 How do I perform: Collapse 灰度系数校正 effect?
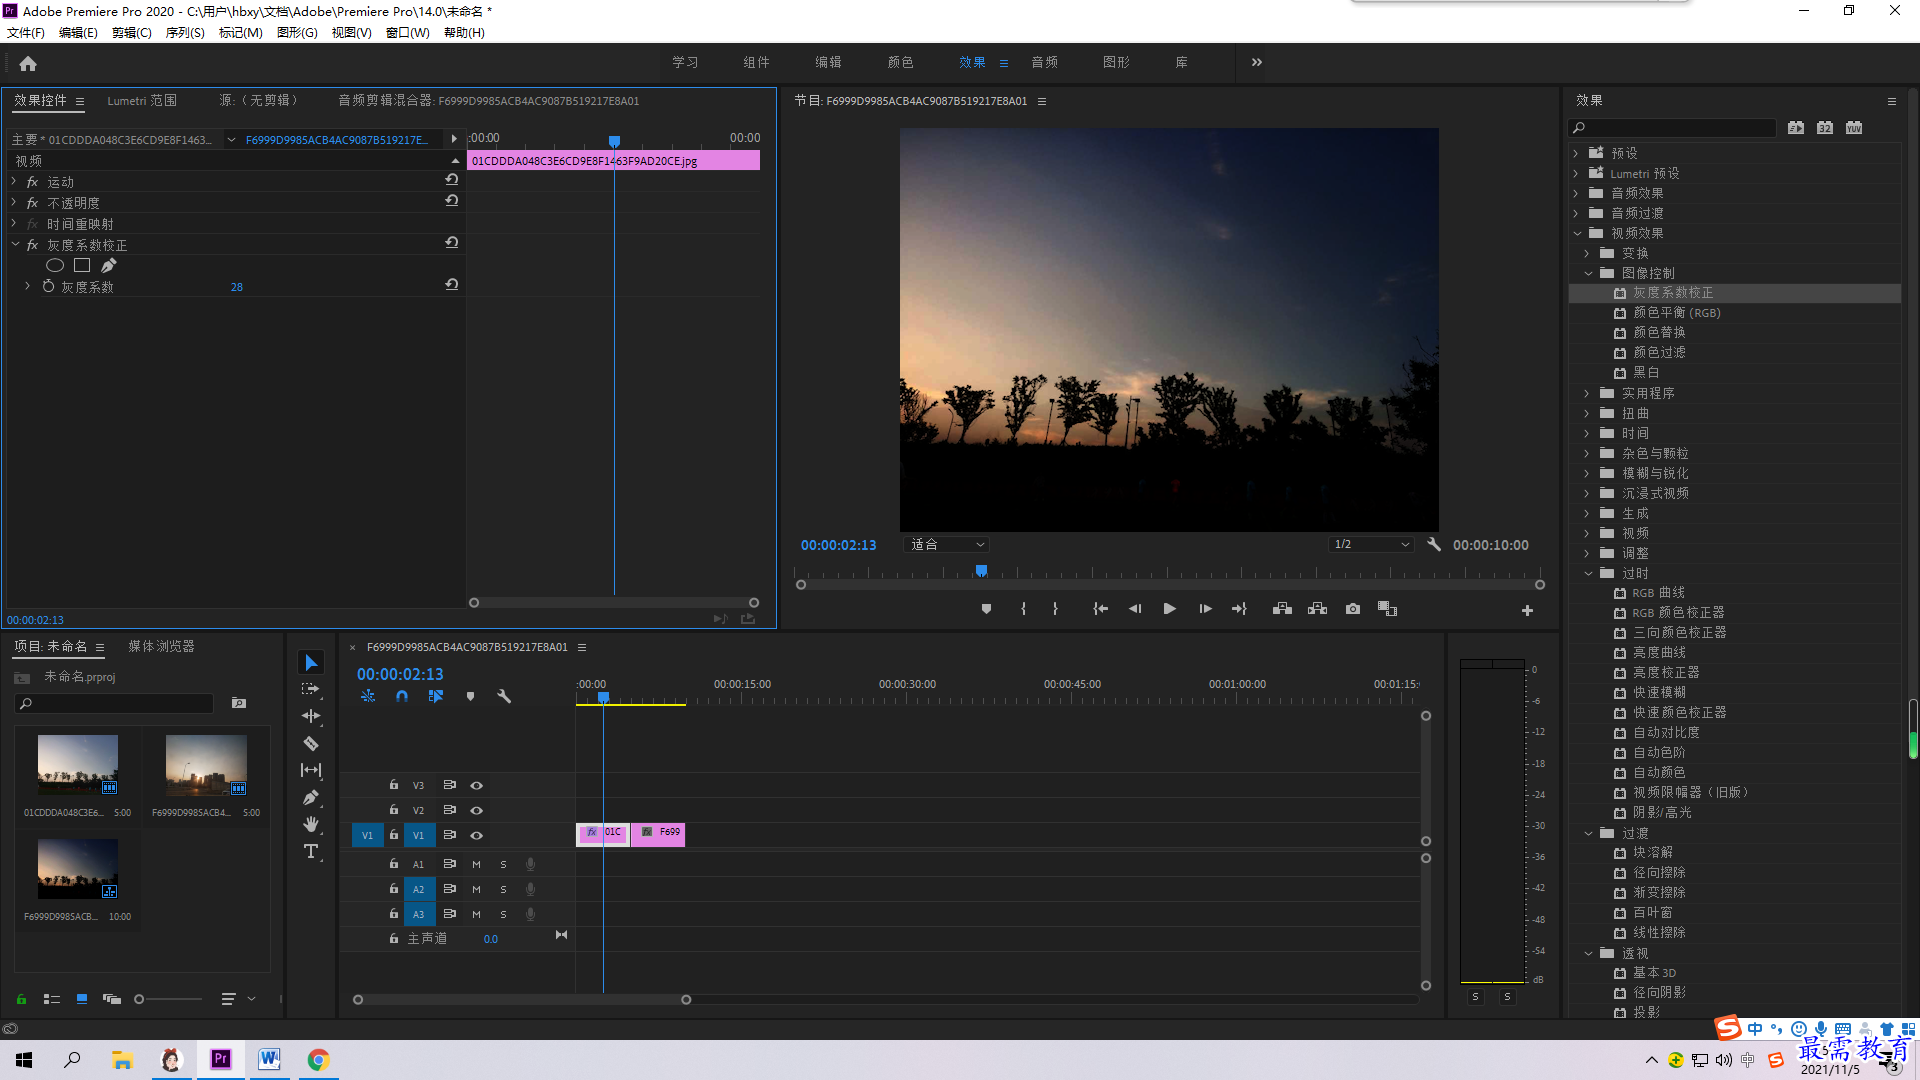(15, 244)
